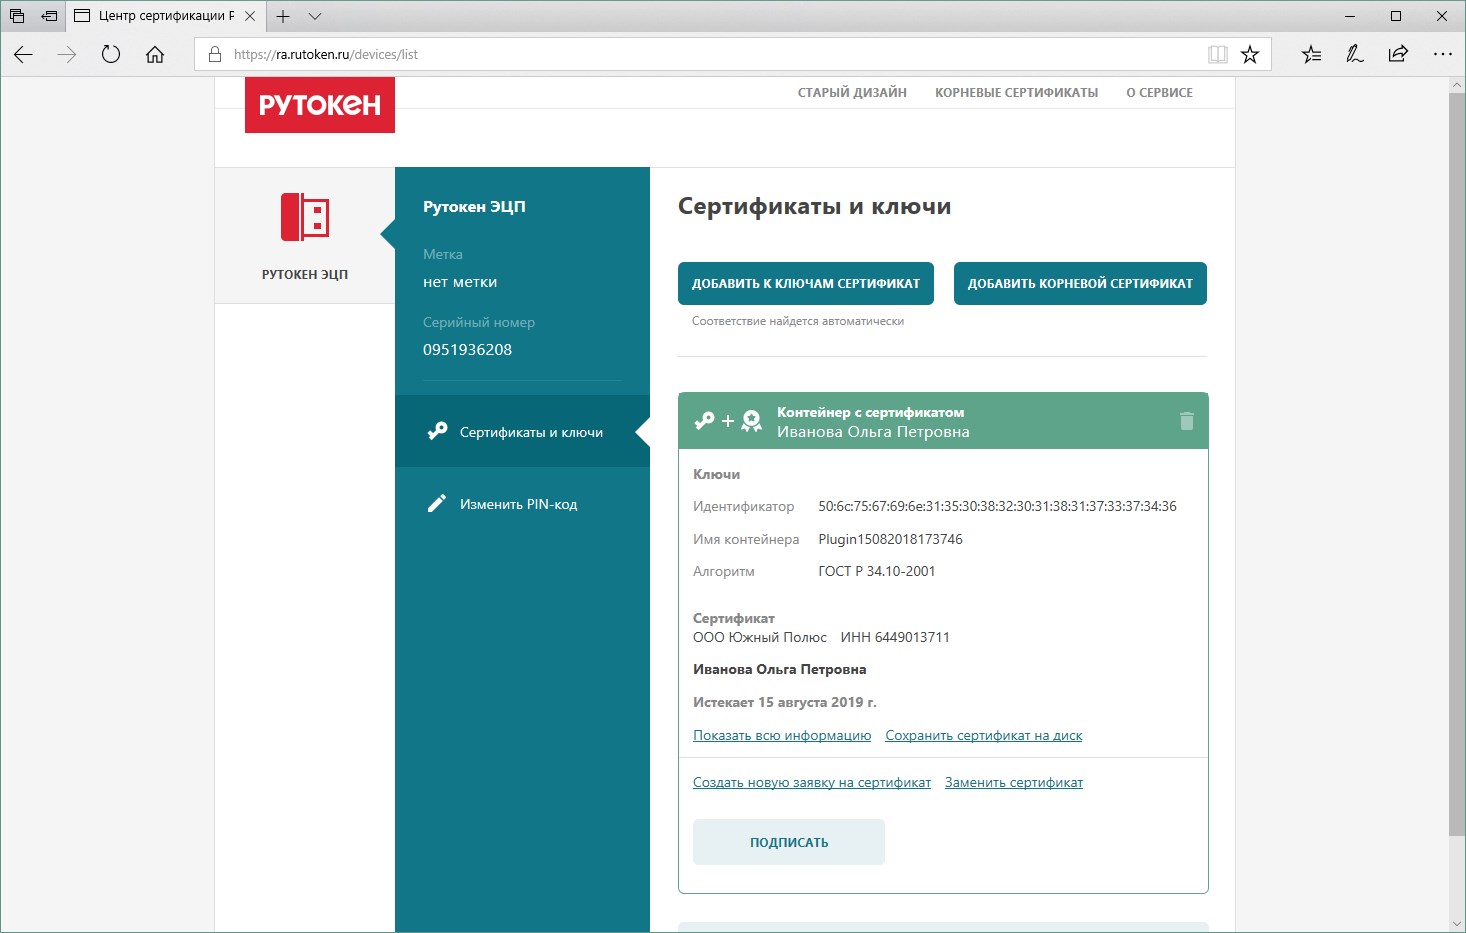Click pencil icon beside Изменить PIN-код
Screen dimensions: 1466x933
click(x=437, y=503)
